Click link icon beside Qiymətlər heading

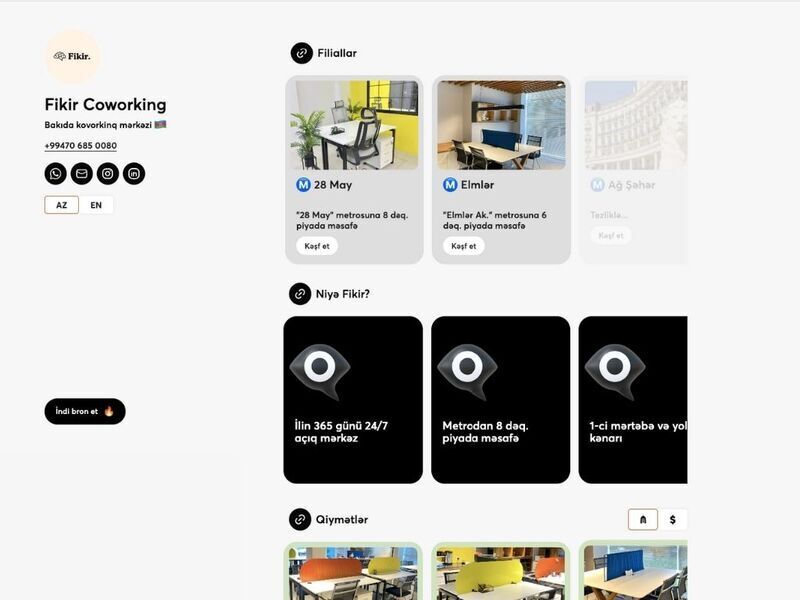tap(300, 519)
